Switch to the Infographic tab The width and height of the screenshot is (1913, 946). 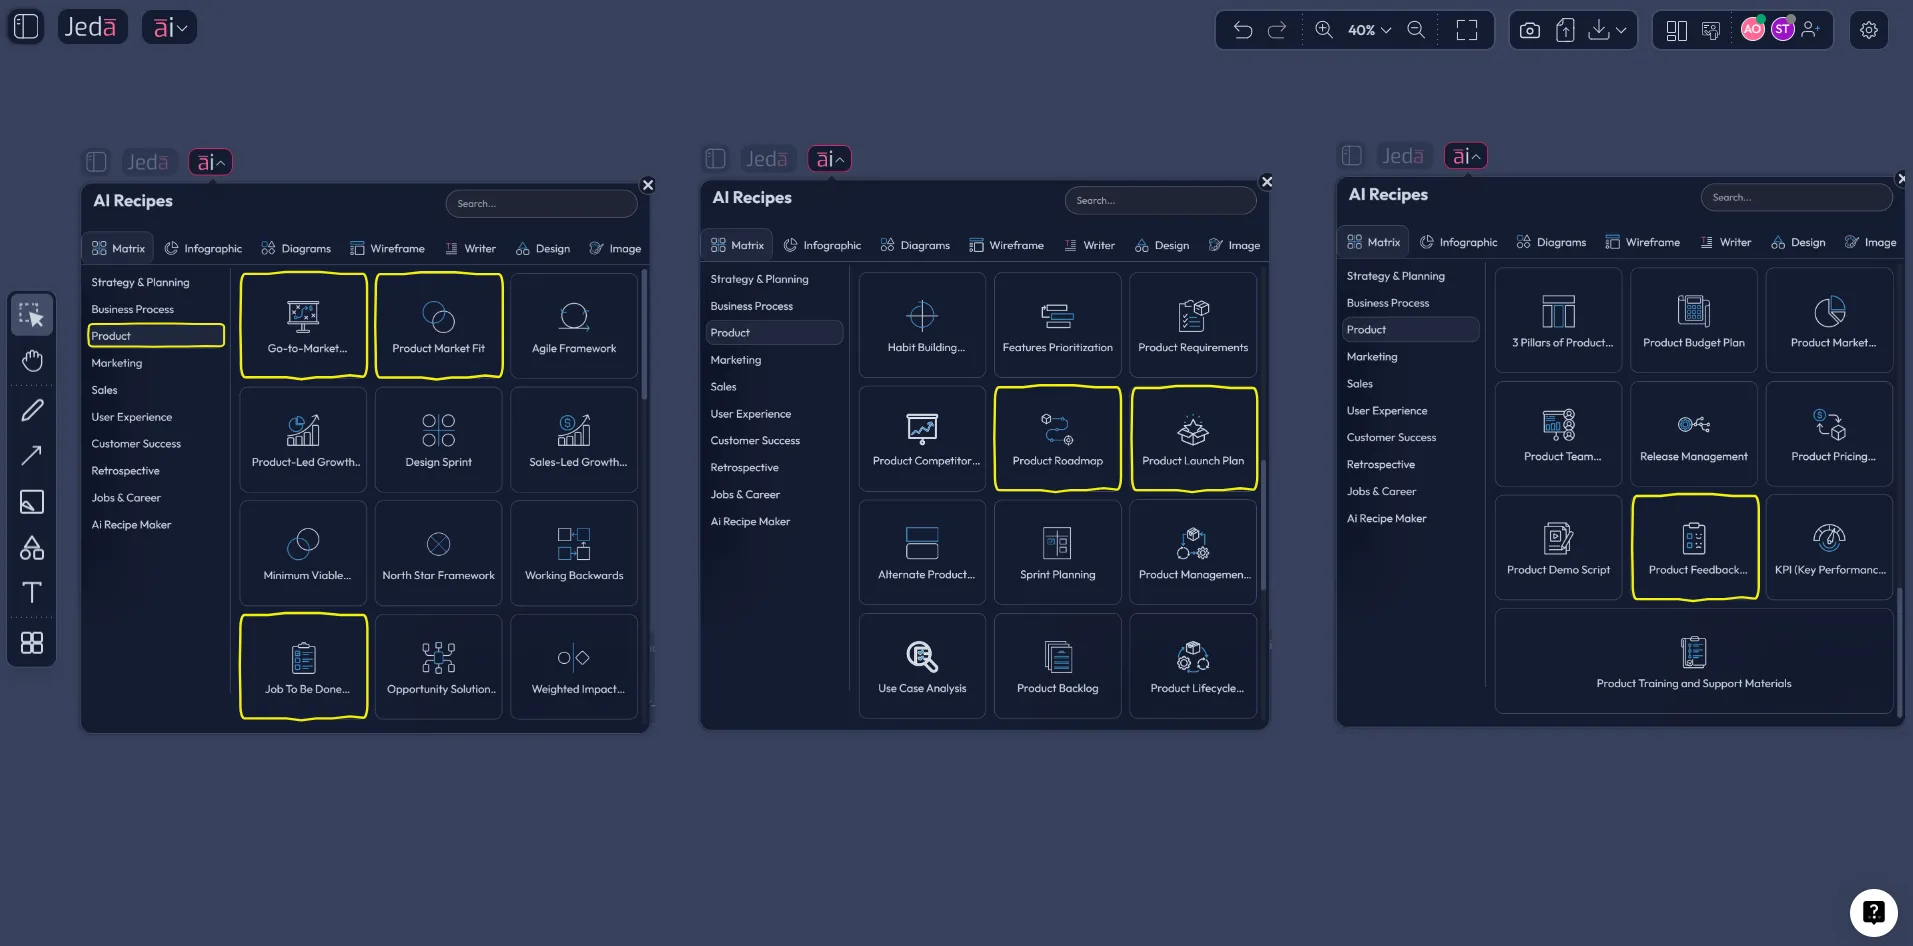pyautogui.click(x=203, y=248)
